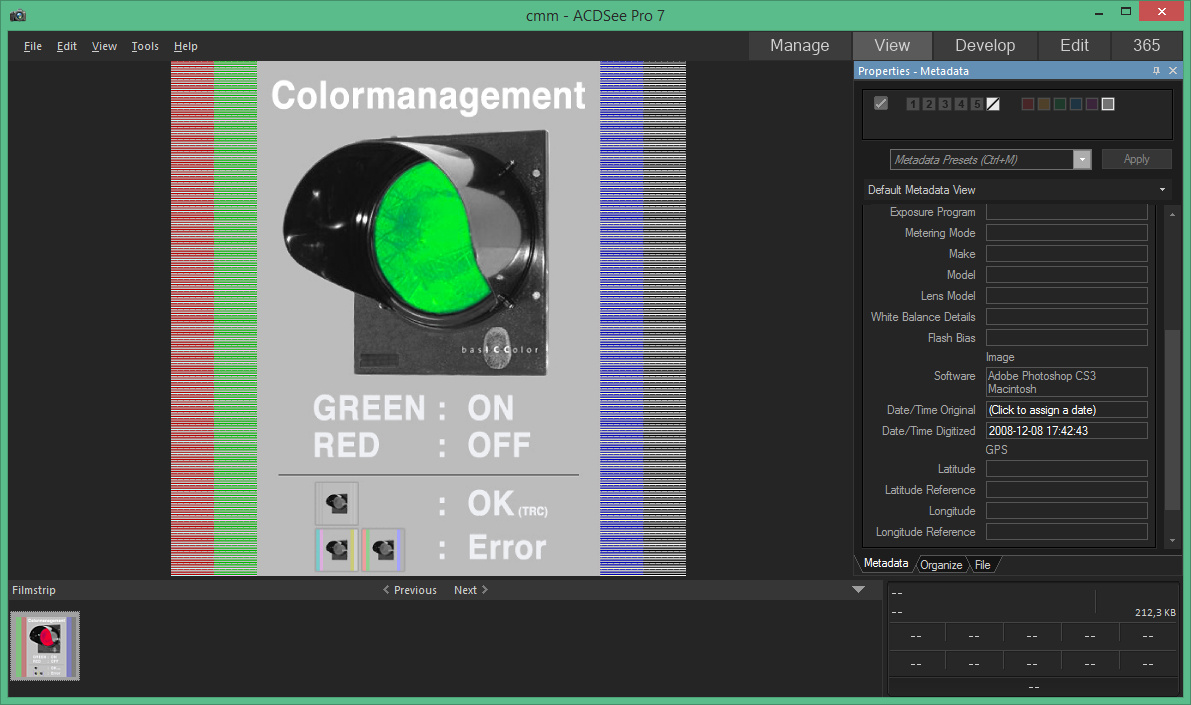Expand the Default Metadata View selector
Image resolution: width=1191 pixels, height=705 pixels.
tap(1162, 190)
